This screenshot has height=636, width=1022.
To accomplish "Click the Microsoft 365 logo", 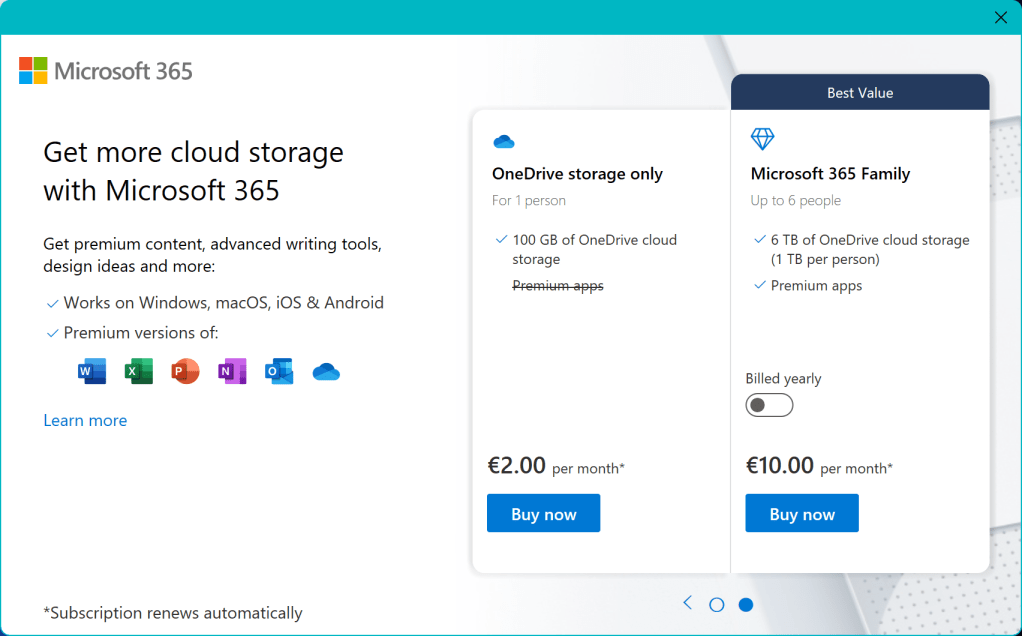I will click(x=106, y=71).
